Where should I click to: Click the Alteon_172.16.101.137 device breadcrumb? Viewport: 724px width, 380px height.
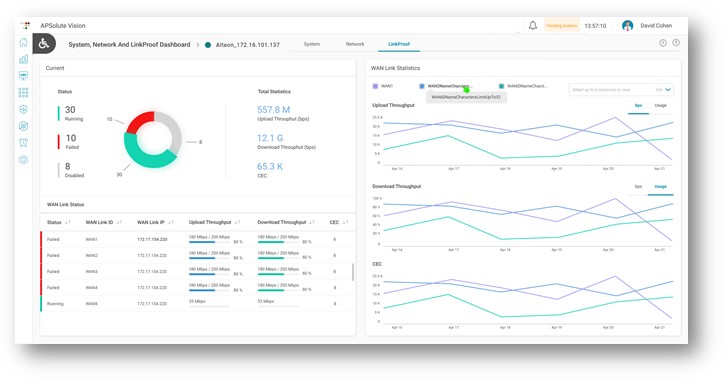tap(247, 45)
